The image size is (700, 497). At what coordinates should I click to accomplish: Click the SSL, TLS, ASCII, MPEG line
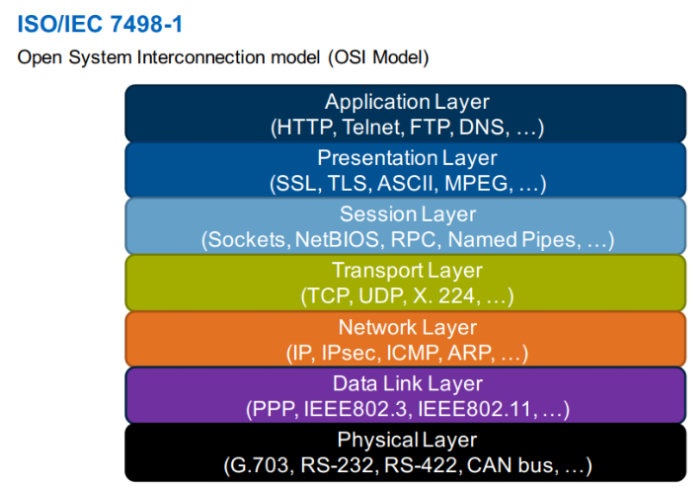coord(408,184)
